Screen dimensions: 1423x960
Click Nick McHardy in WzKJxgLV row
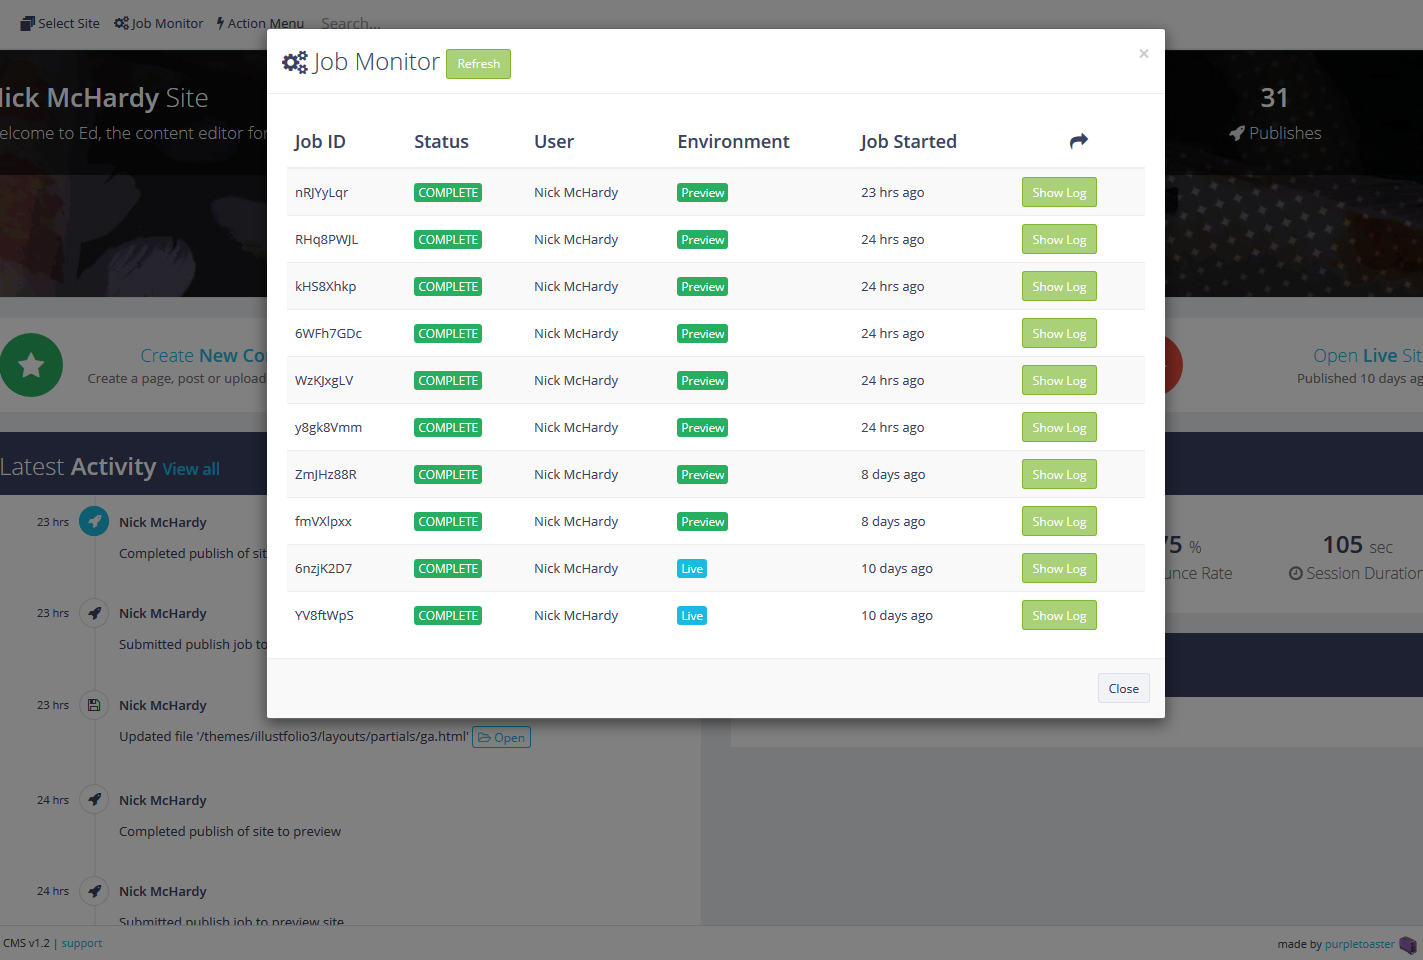coord(576,381)
